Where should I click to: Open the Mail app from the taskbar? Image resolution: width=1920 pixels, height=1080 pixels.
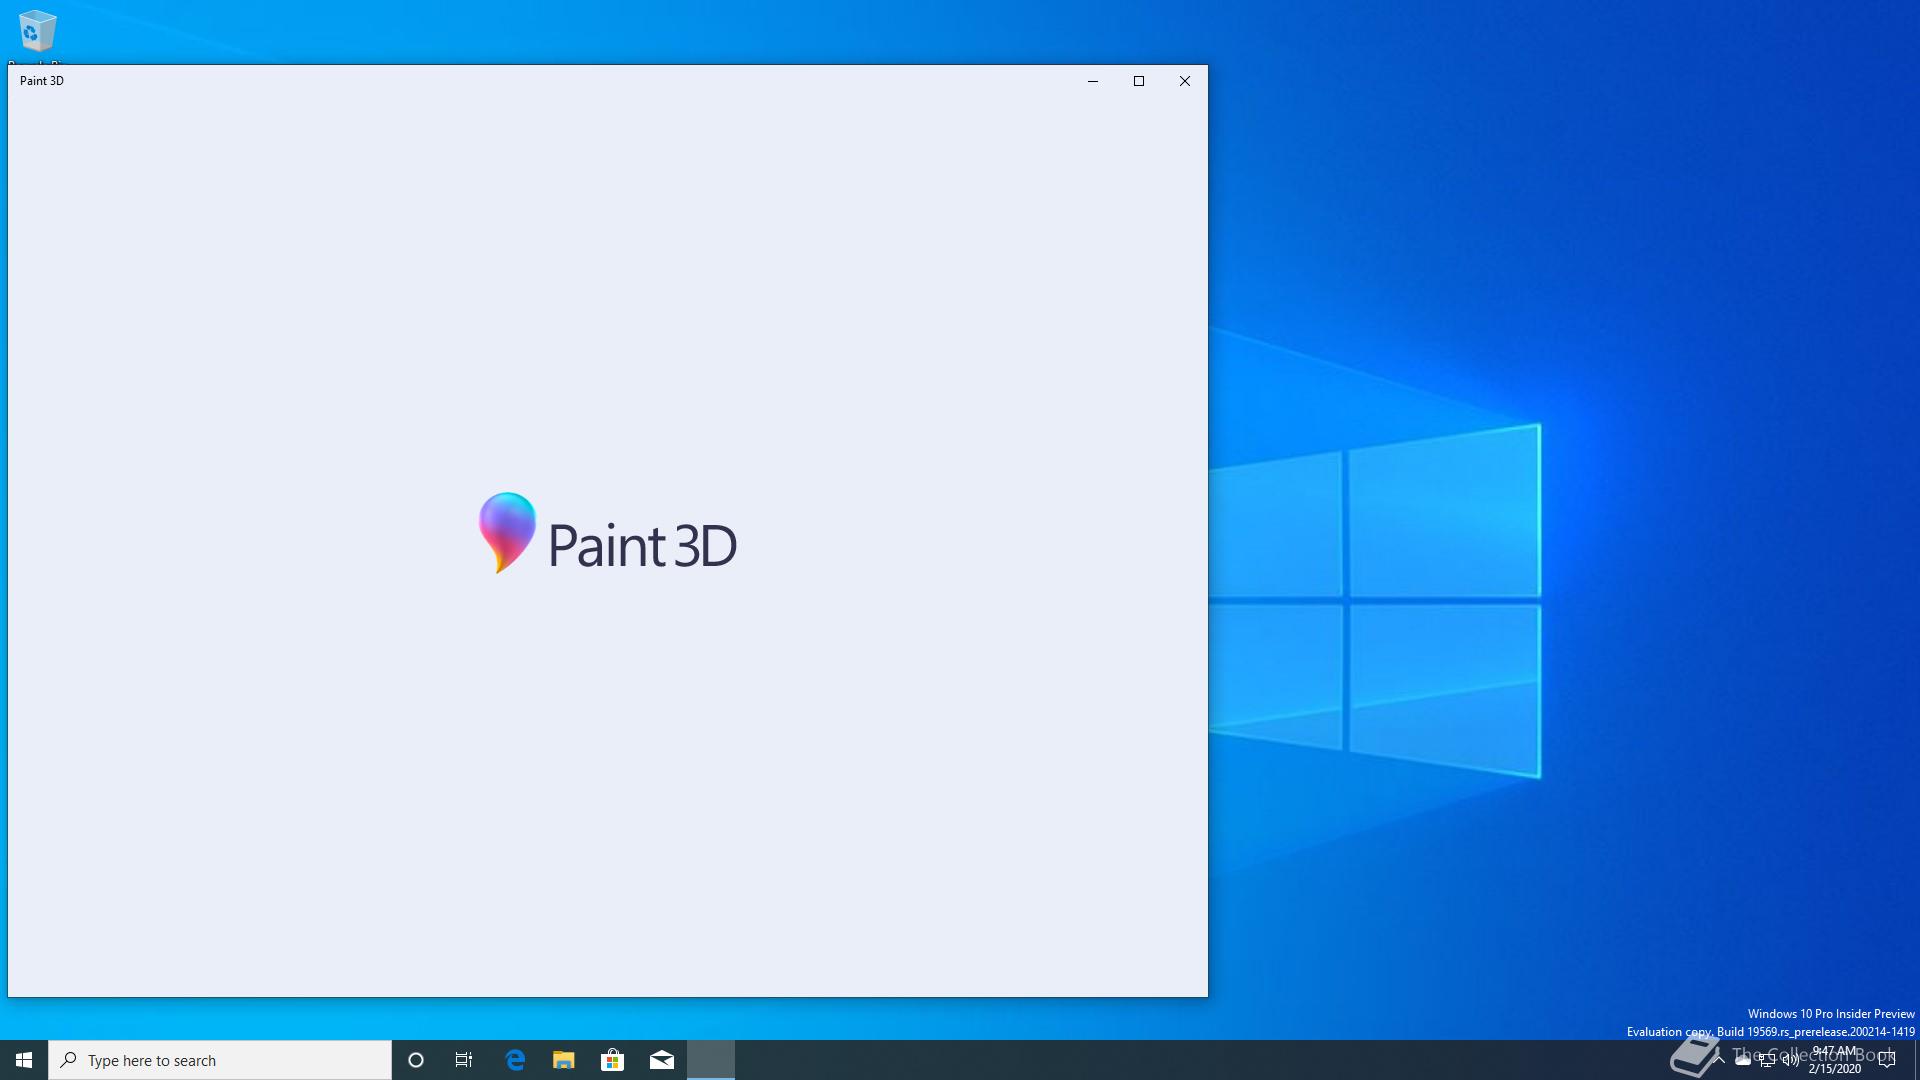[x=662, y=1060]
